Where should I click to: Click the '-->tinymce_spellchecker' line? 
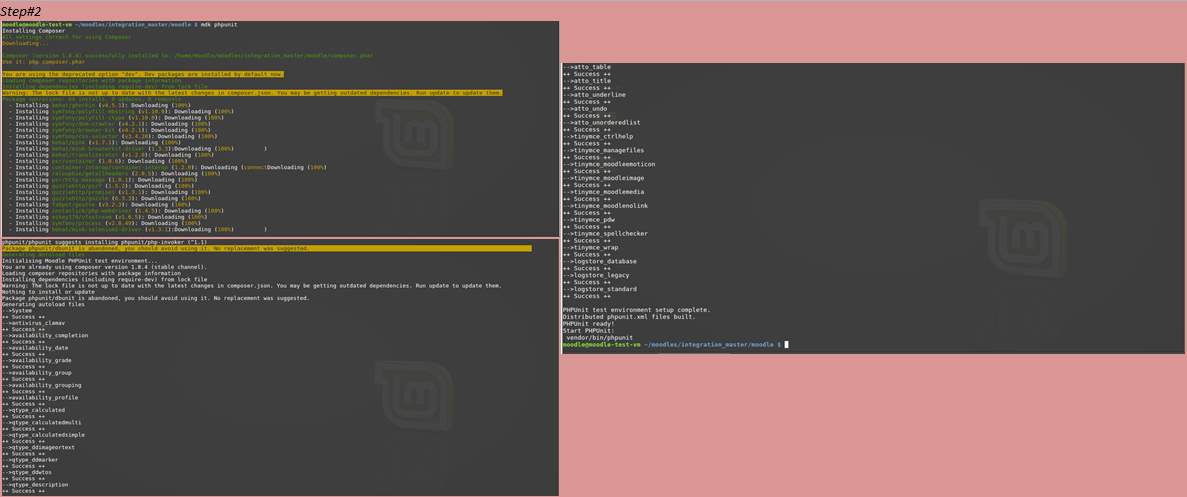[606, 234]
